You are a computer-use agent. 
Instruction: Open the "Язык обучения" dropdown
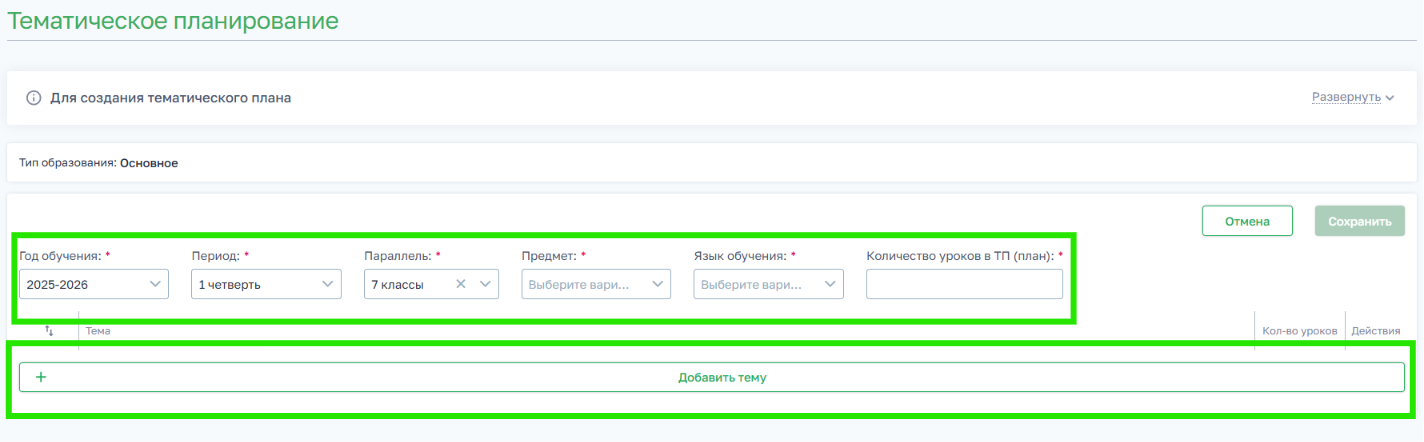pos(769,284)
